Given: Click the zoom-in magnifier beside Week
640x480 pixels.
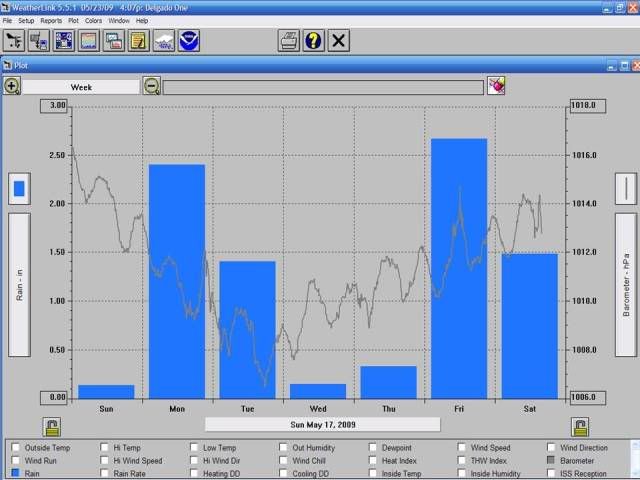Looking at the screenshot, I should pos(12,87).
